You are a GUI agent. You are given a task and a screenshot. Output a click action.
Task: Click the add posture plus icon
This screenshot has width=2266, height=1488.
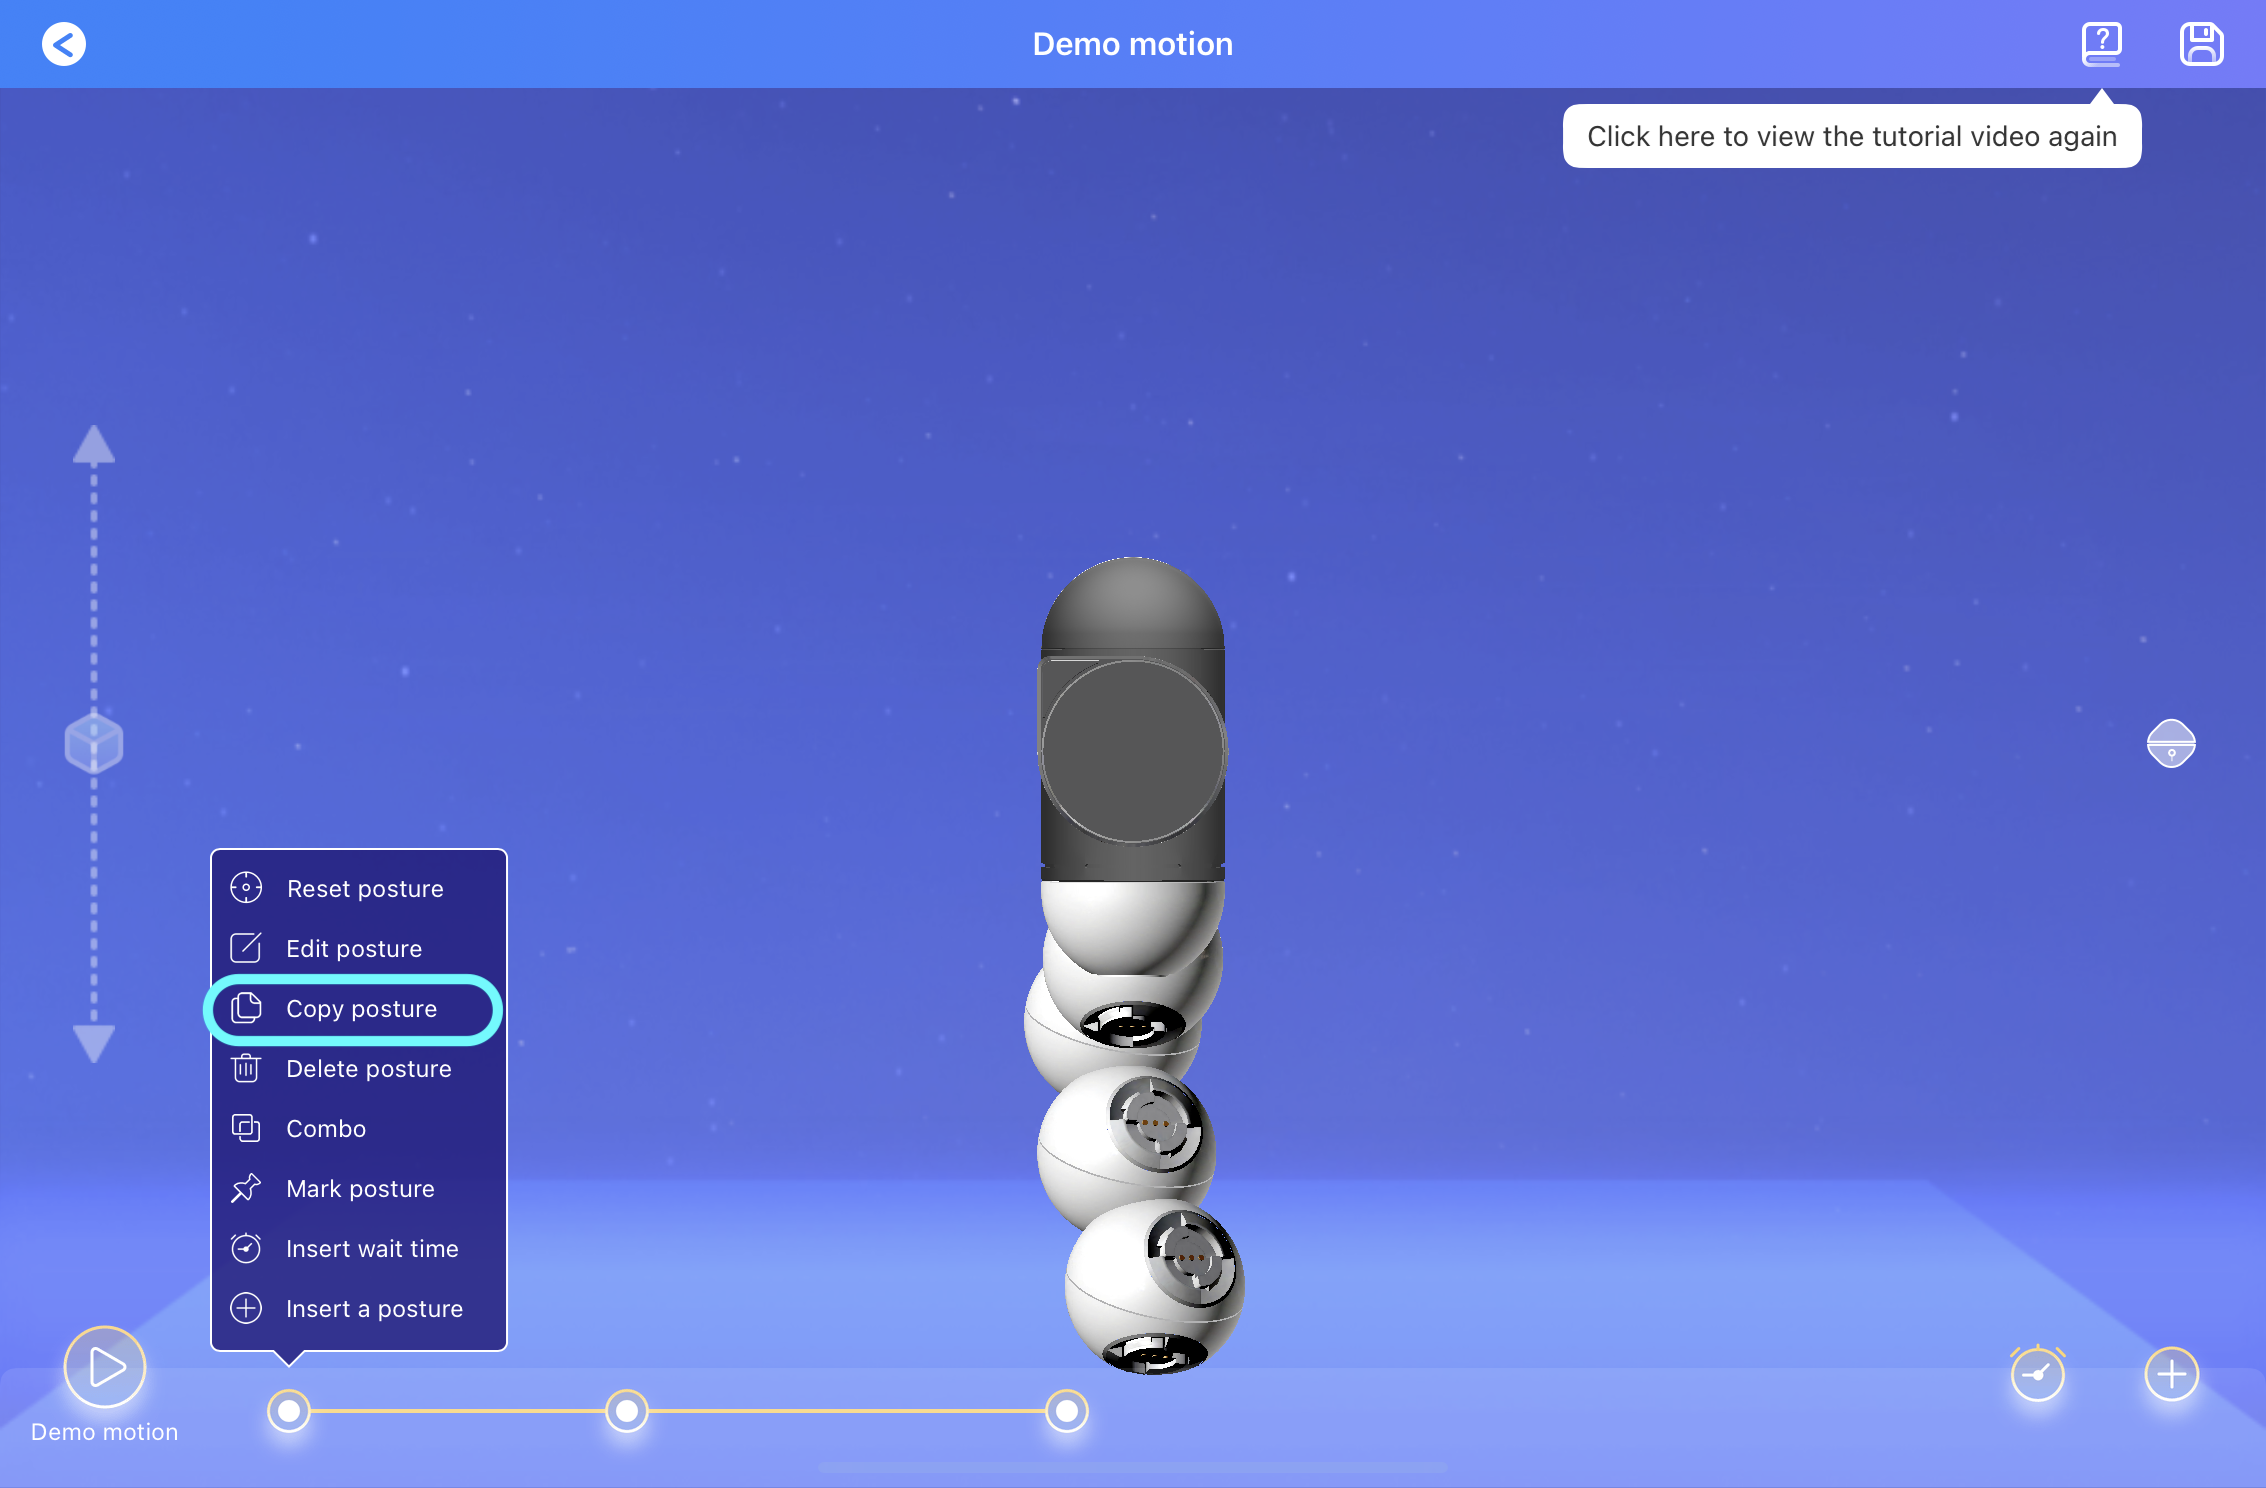(x=2171, y=1375)
